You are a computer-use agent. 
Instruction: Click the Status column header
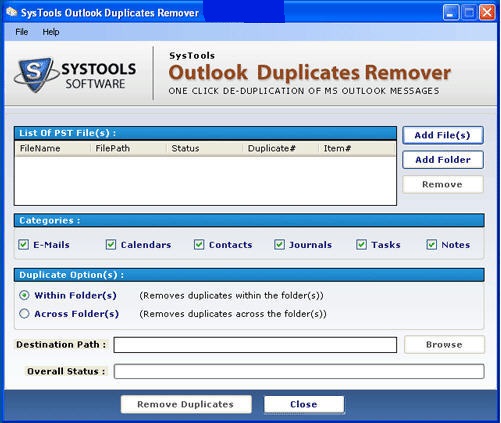pos(204,149)
